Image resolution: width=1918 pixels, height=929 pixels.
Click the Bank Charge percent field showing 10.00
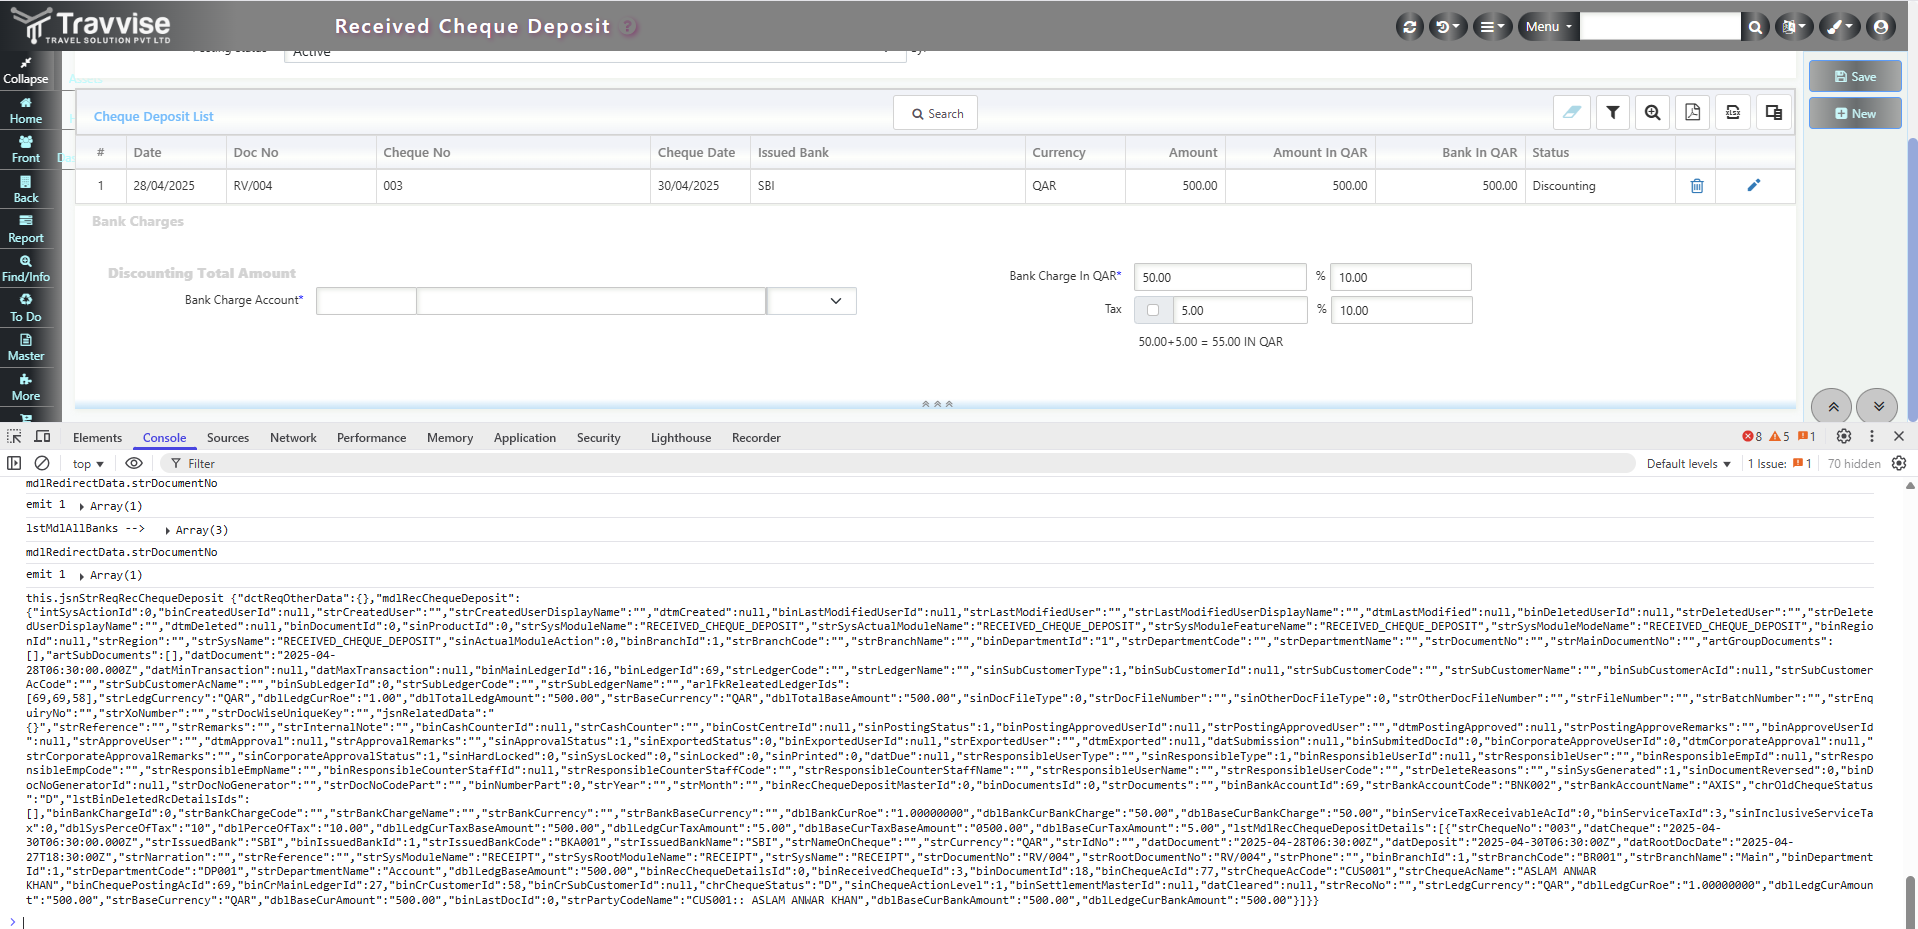pos(1401,277)
